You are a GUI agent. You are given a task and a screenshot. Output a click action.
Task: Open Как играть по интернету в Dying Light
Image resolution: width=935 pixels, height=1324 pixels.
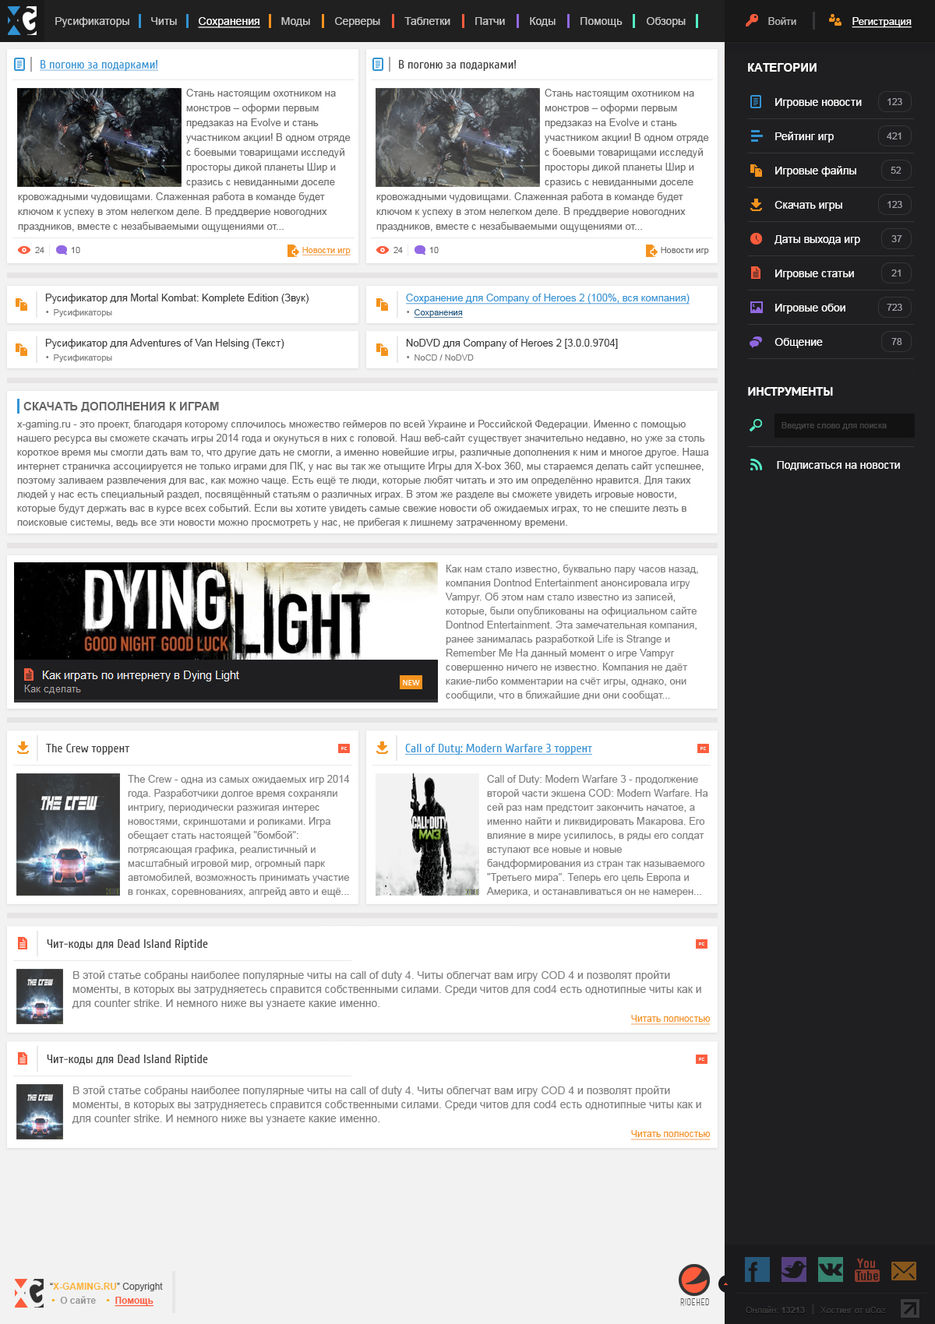coord(140,675)
